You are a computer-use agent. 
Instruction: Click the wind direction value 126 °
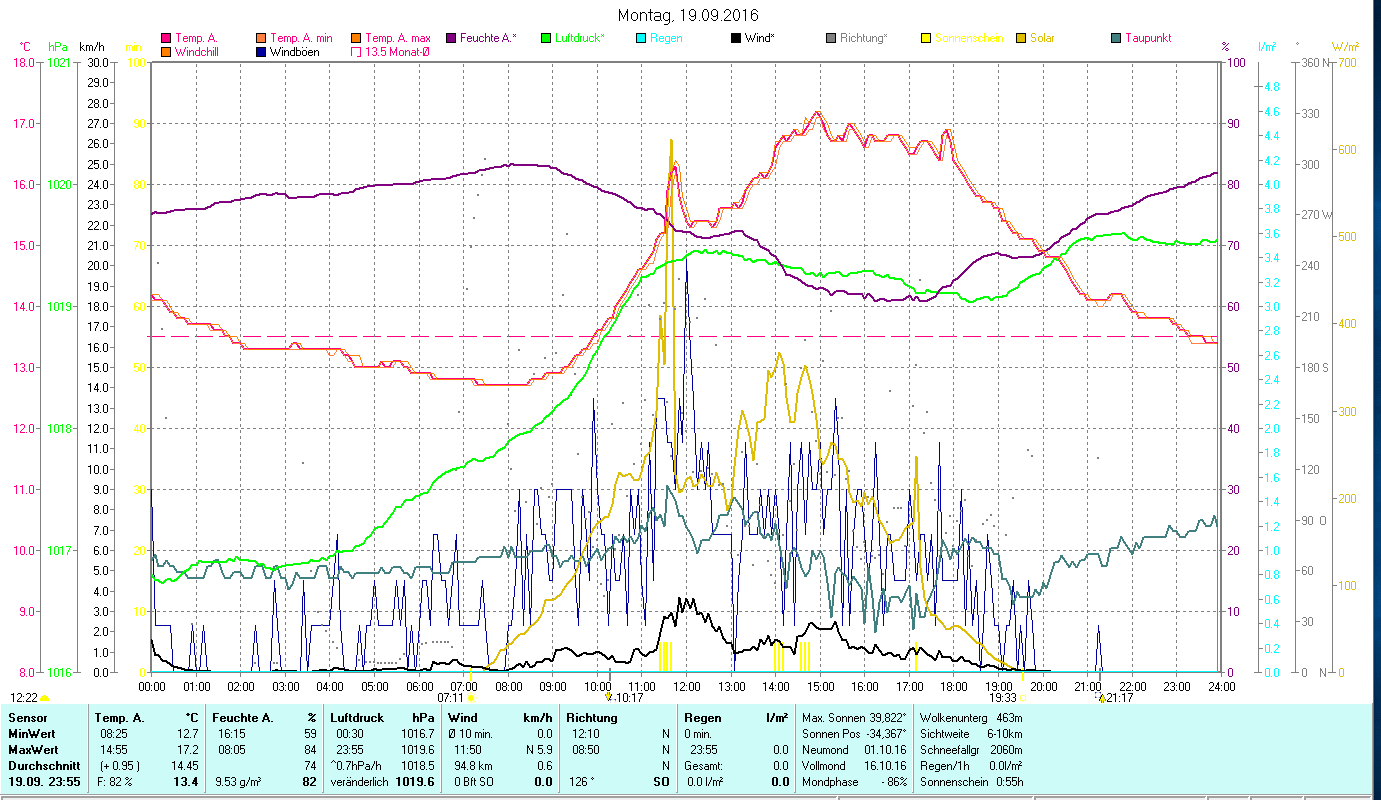(581, 781)
